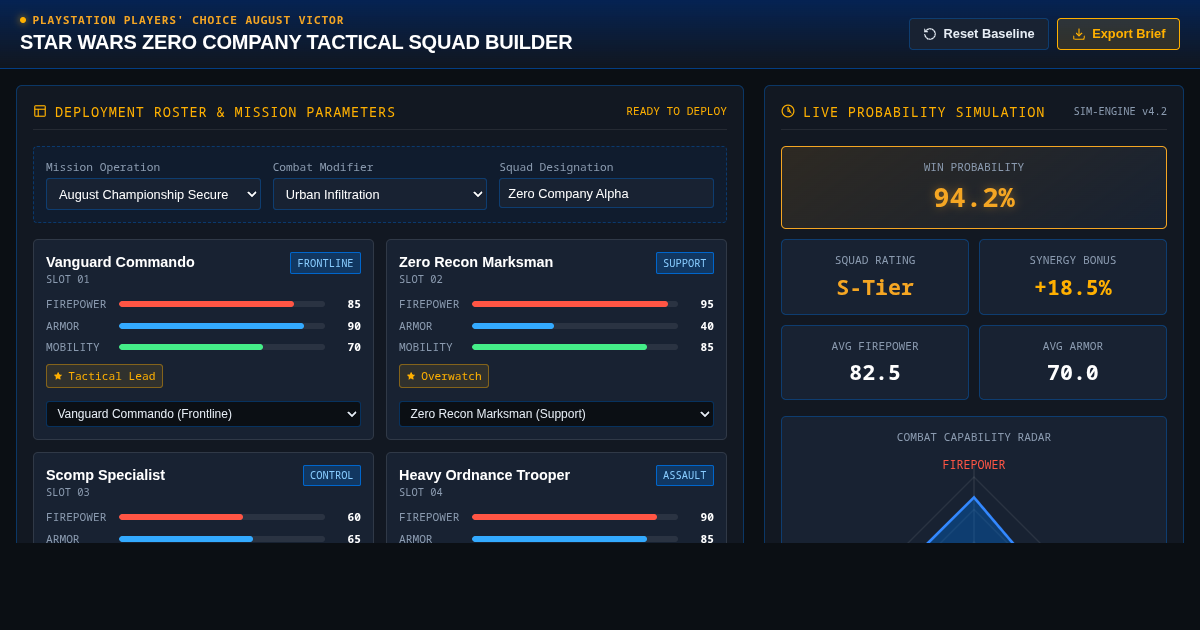
Task: Click the Squad Designation input field
Action: (607, 193)
